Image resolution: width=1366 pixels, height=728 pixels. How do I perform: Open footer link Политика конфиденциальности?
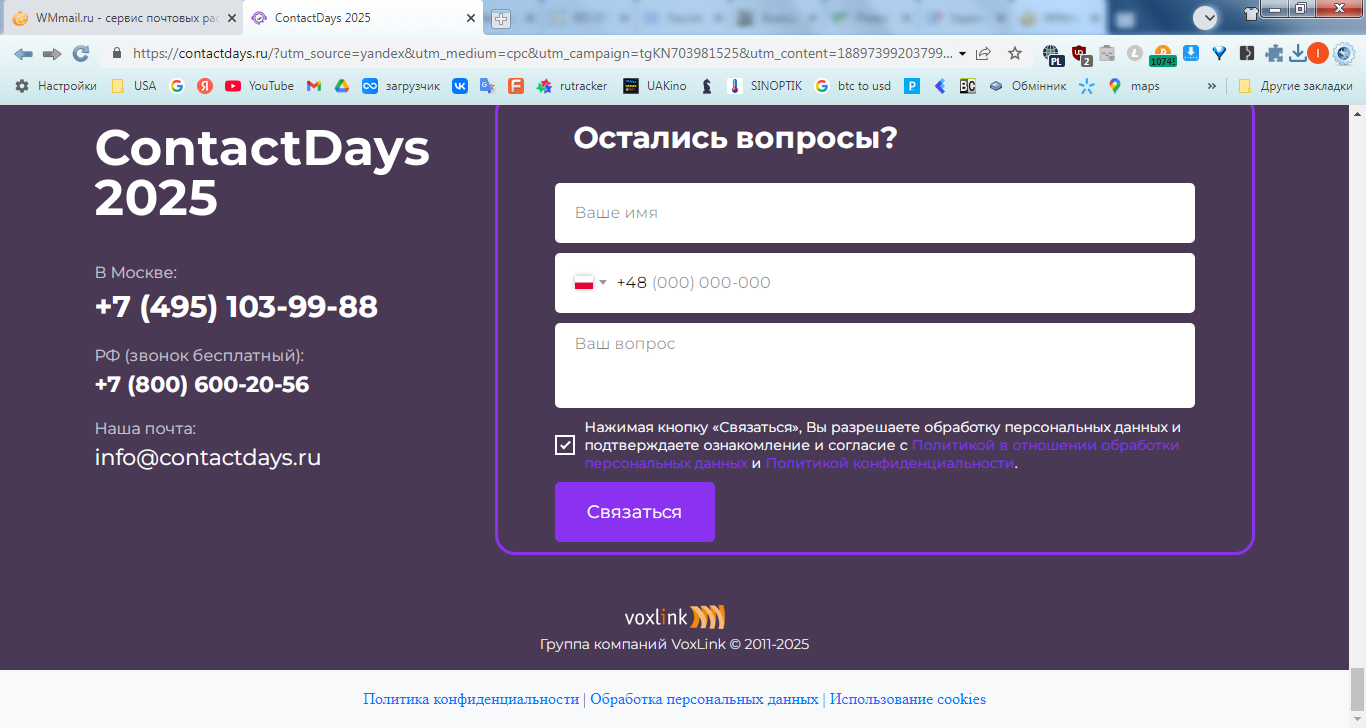pos(471,699)
